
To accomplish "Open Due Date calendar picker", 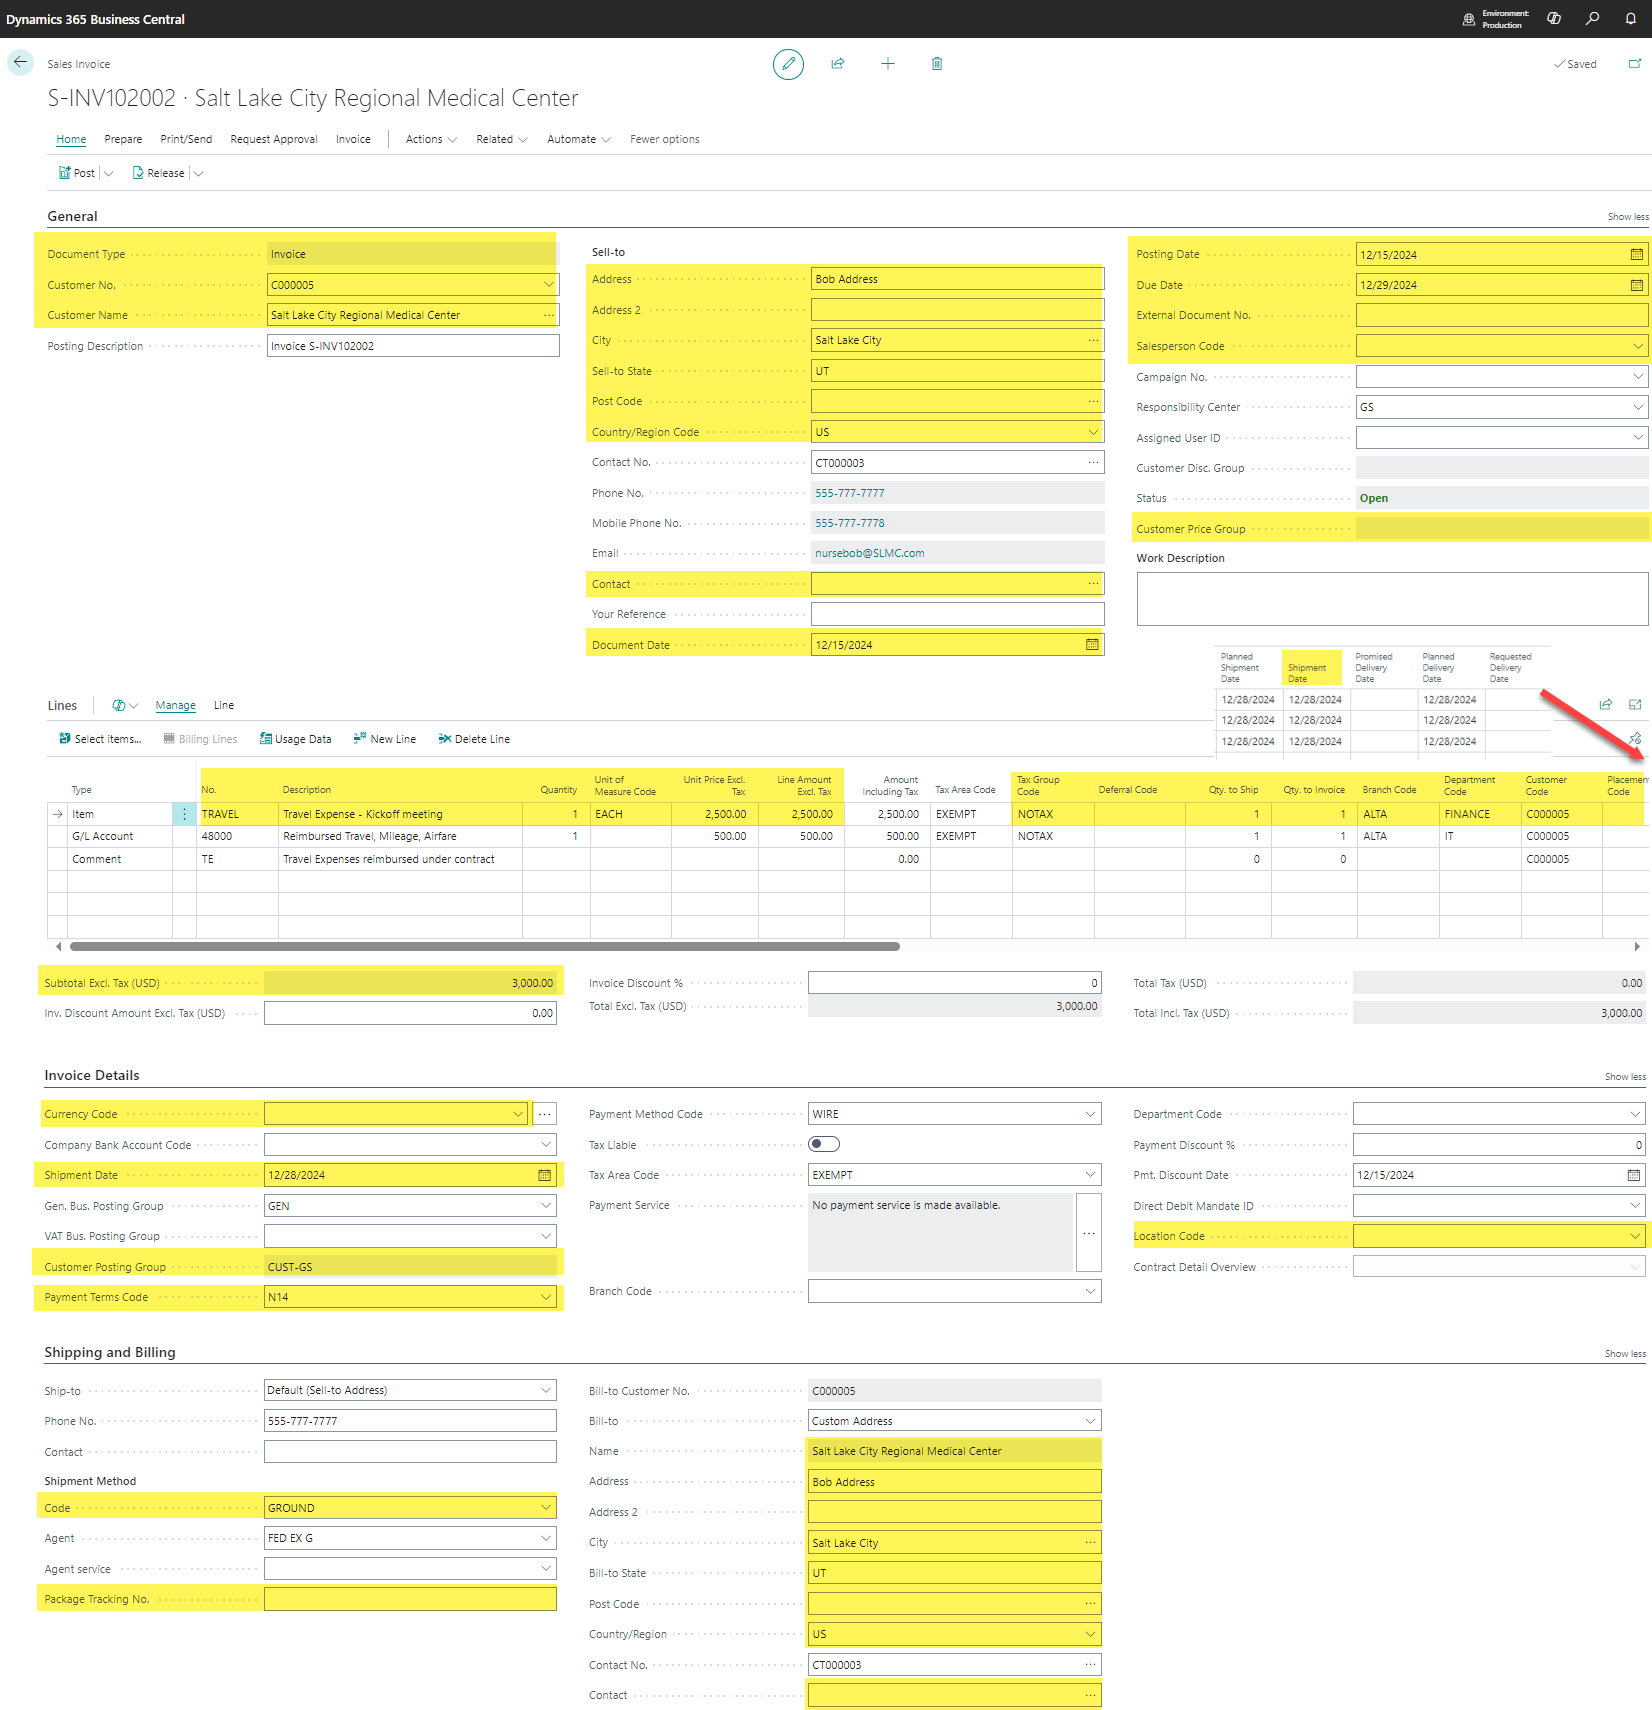I will (x=1637, y=285).
